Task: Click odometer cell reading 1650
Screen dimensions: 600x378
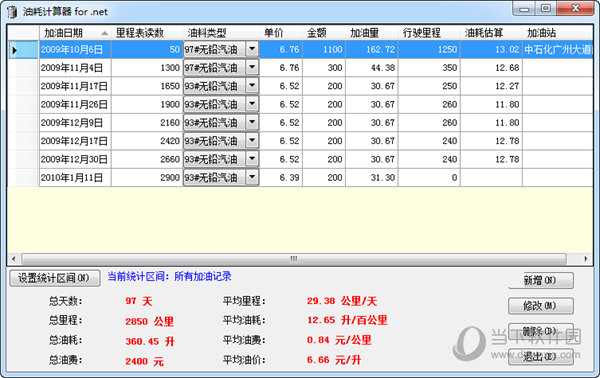Action: (x=147, y=86)
